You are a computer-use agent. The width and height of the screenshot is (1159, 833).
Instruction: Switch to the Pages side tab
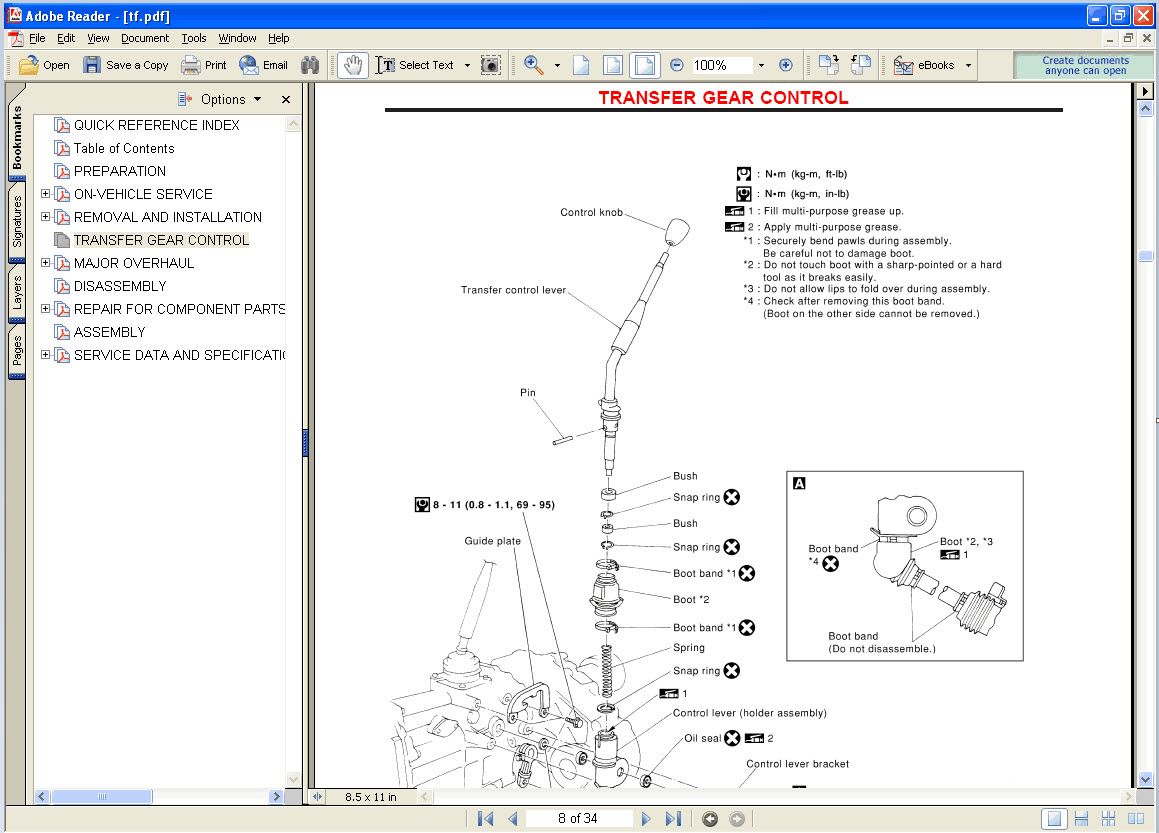(x=16, y=351)
